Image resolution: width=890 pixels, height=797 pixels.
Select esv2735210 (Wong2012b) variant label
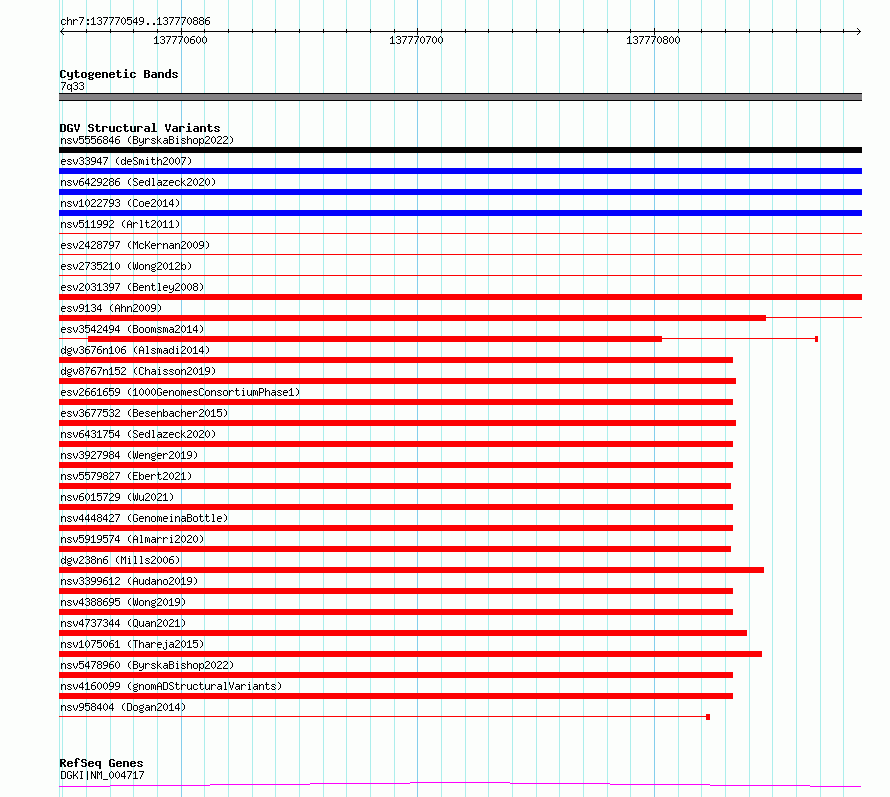[126, 266]
